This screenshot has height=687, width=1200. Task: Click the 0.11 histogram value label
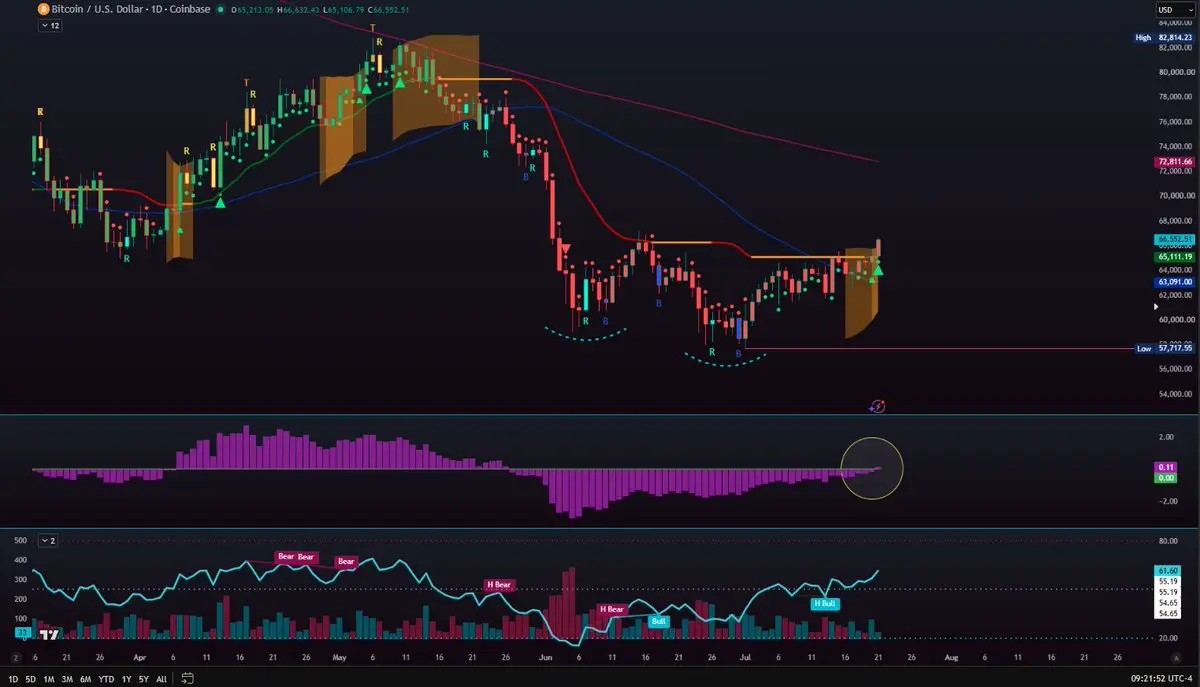1166,467
